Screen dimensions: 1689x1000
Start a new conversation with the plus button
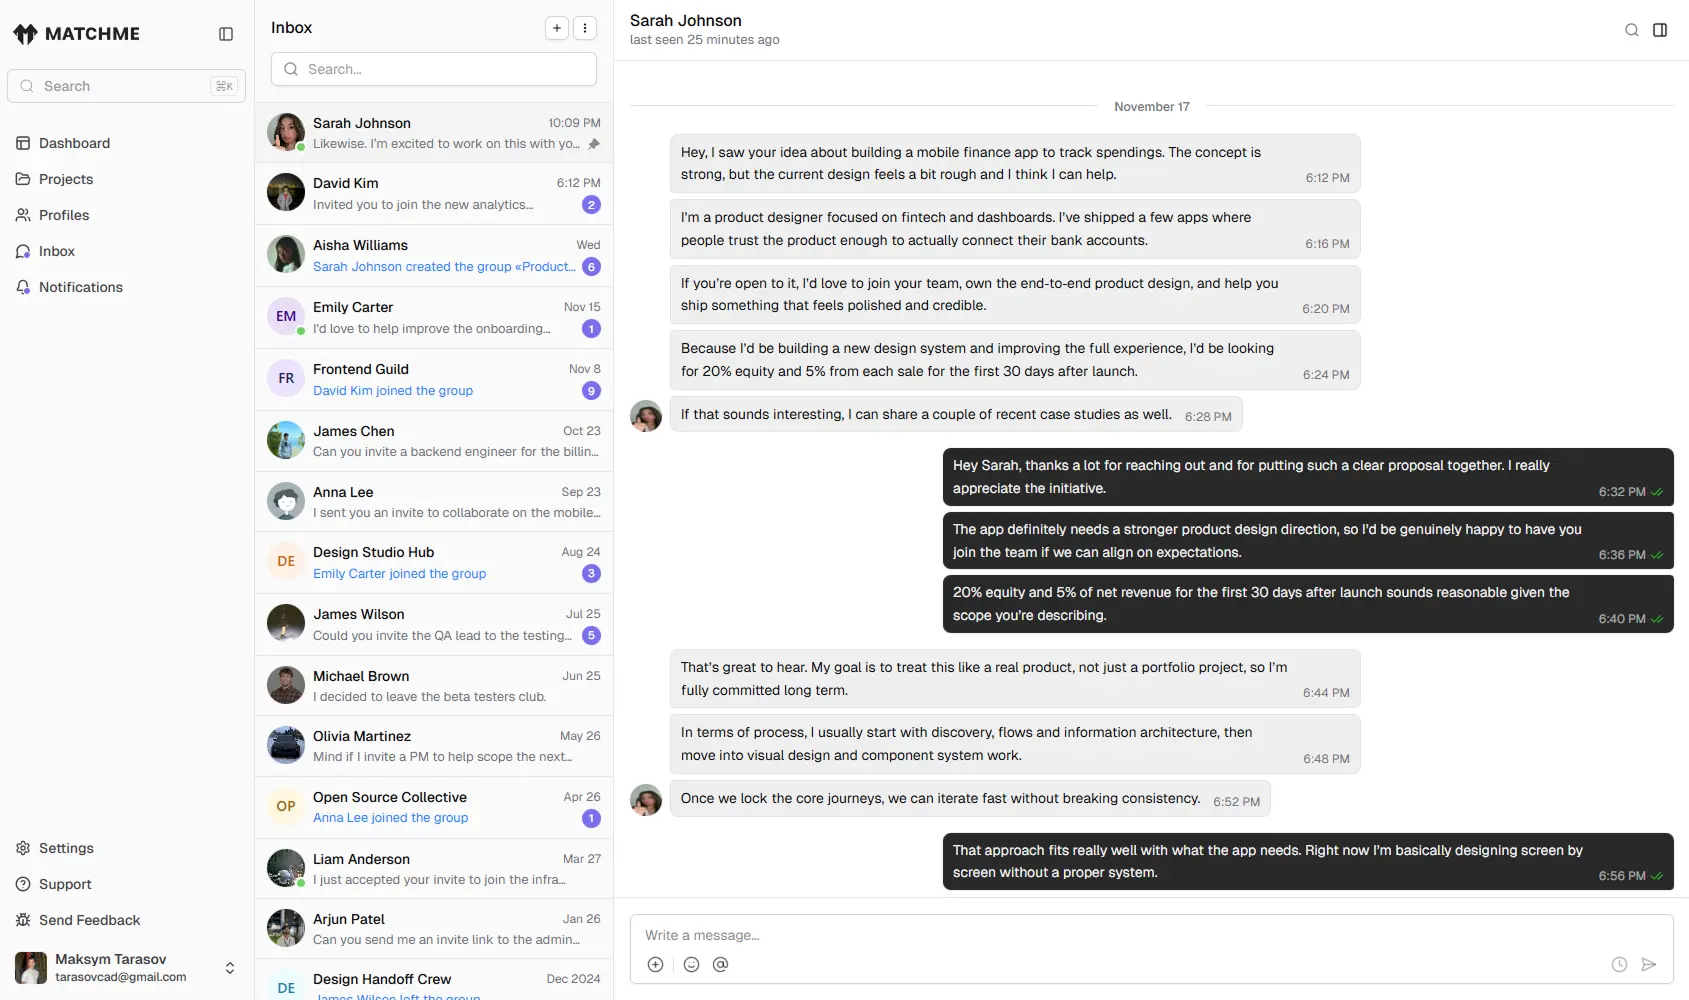tap(557, 28)
